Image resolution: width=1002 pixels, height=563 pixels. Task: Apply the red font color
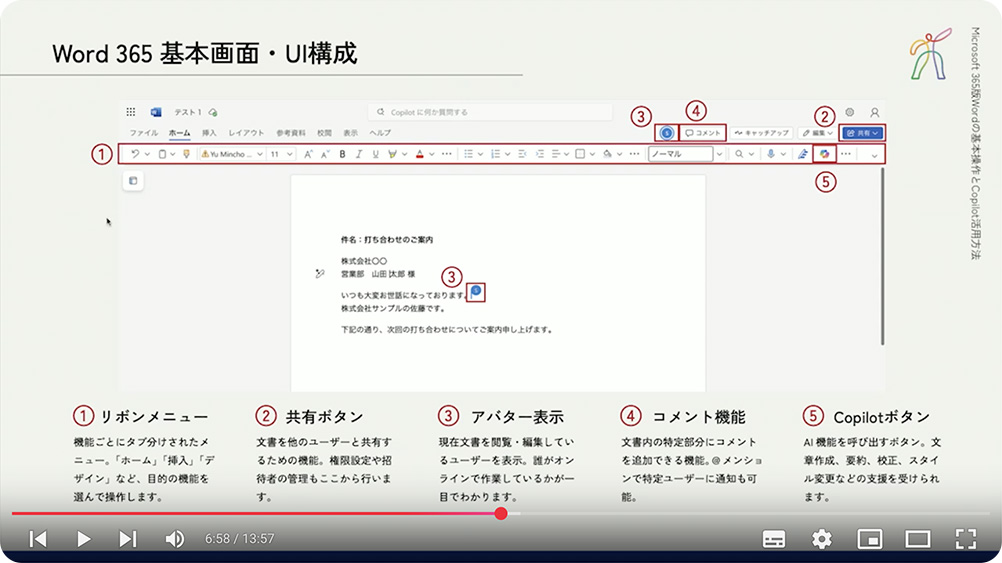tap(420, 154)
